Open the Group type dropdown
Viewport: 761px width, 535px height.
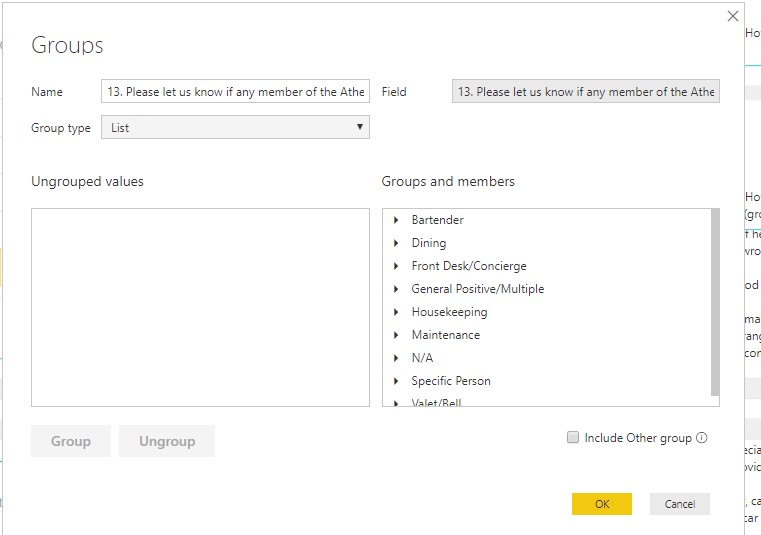[235, 127]
